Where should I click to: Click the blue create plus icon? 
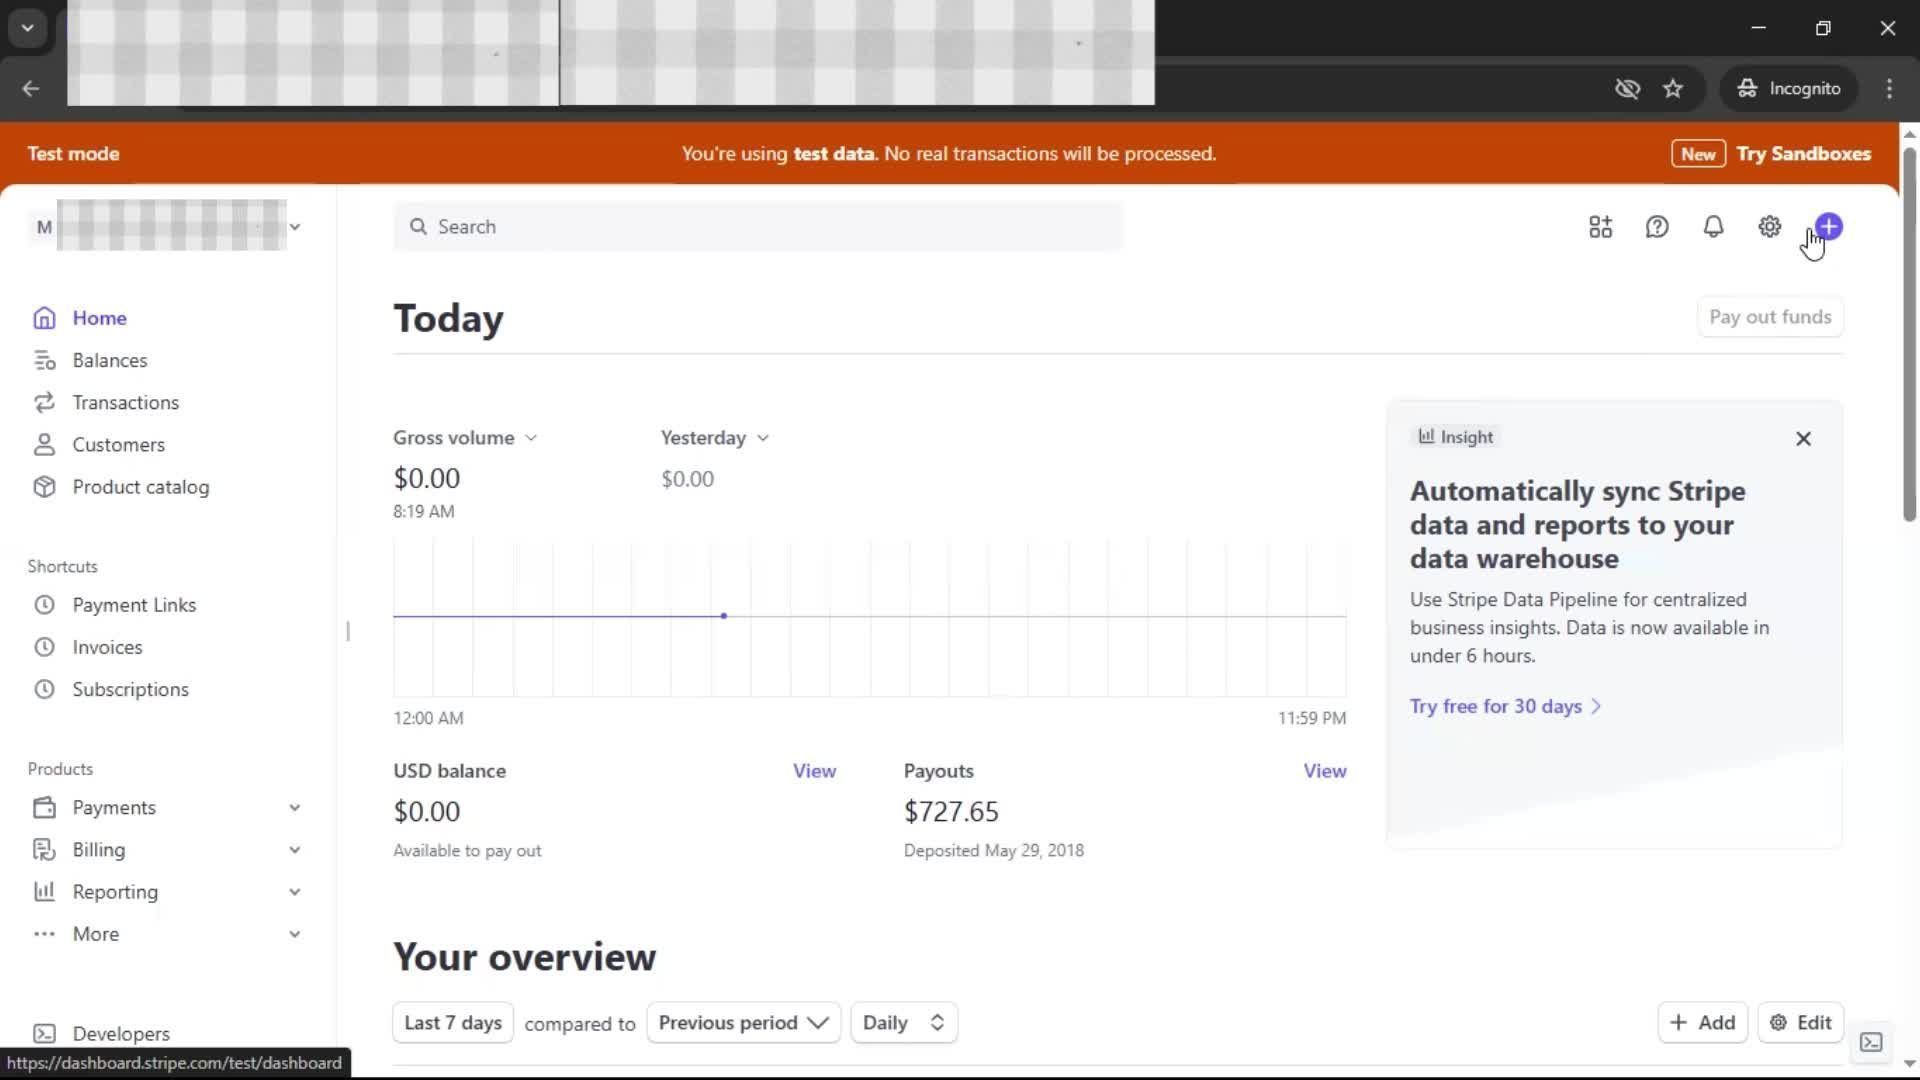point(1829,227)
